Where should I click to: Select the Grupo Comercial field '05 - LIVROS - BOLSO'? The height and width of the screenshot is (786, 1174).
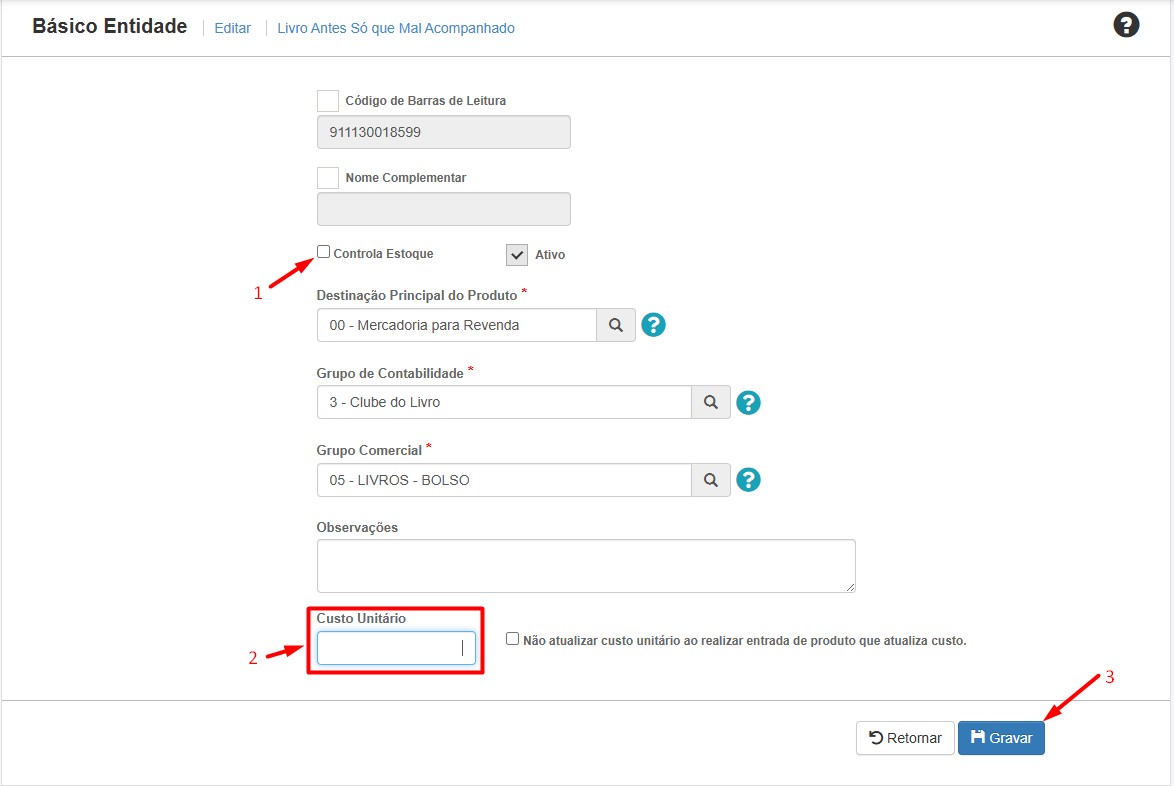503,480
